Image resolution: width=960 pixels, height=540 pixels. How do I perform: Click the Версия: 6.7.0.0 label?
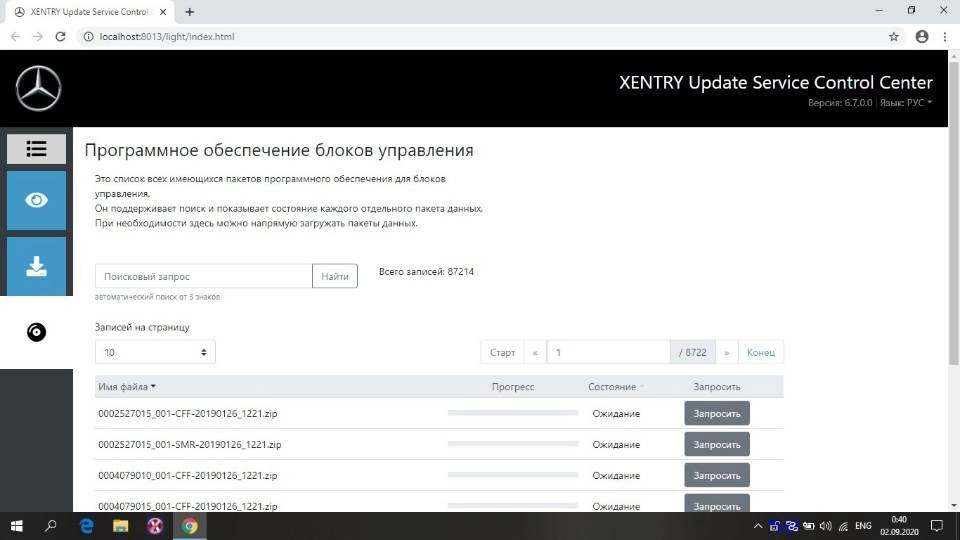840,103
